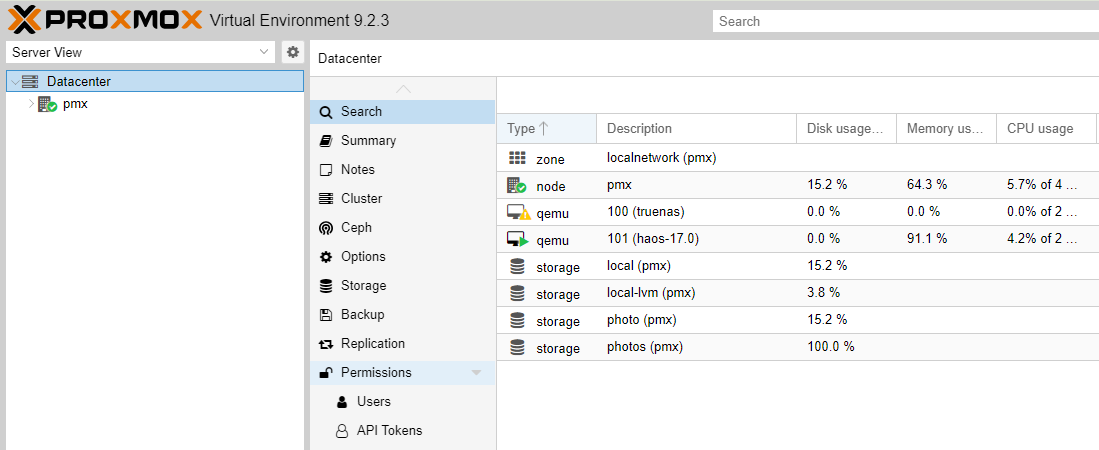The image size is (1099, 450).
Task: Select the pmx tree item label
Action: pos(75,104)
